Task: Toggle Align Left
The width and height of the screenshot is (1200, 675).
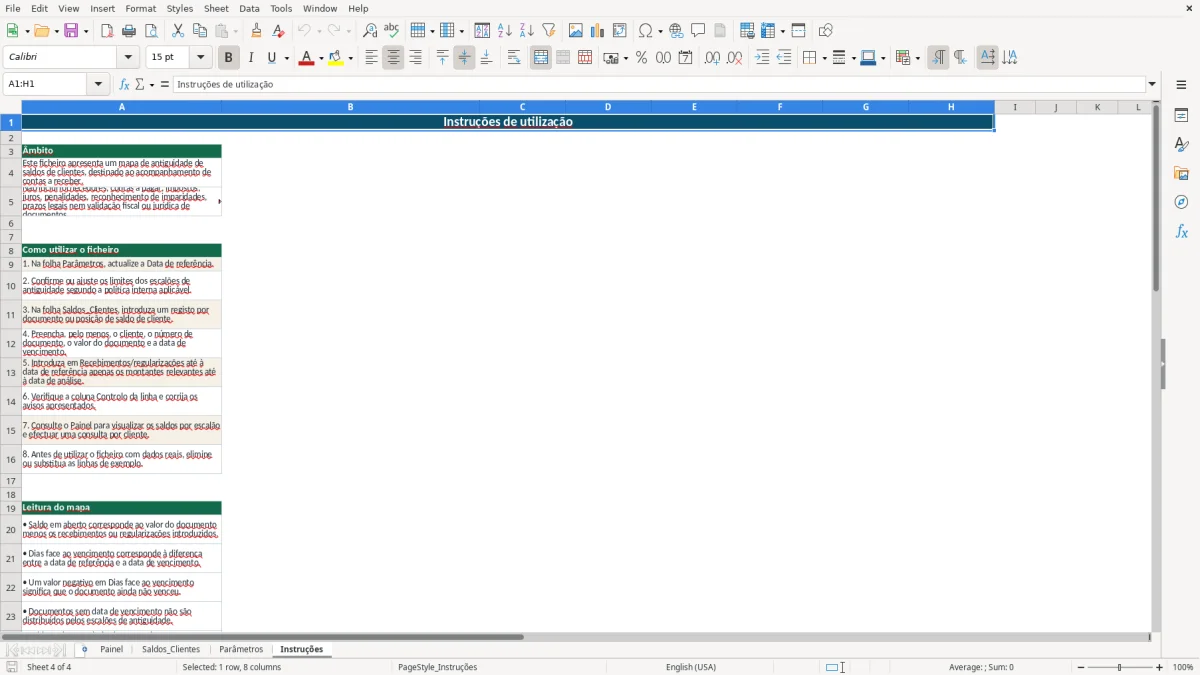Action: click(371, 58)
